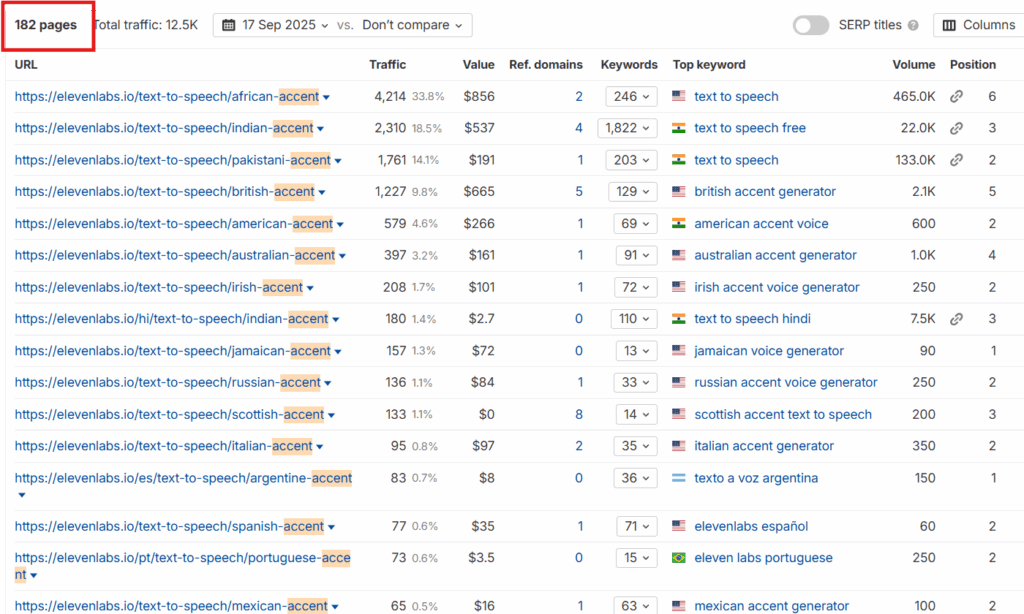1024x614 pixels.
Task: Expand the 203 keywords dropdown
Action: point(631,160)
